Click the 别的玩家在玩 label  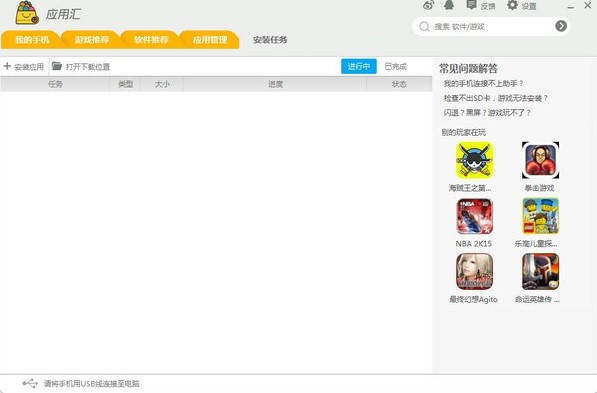click(x=463, y=132)
